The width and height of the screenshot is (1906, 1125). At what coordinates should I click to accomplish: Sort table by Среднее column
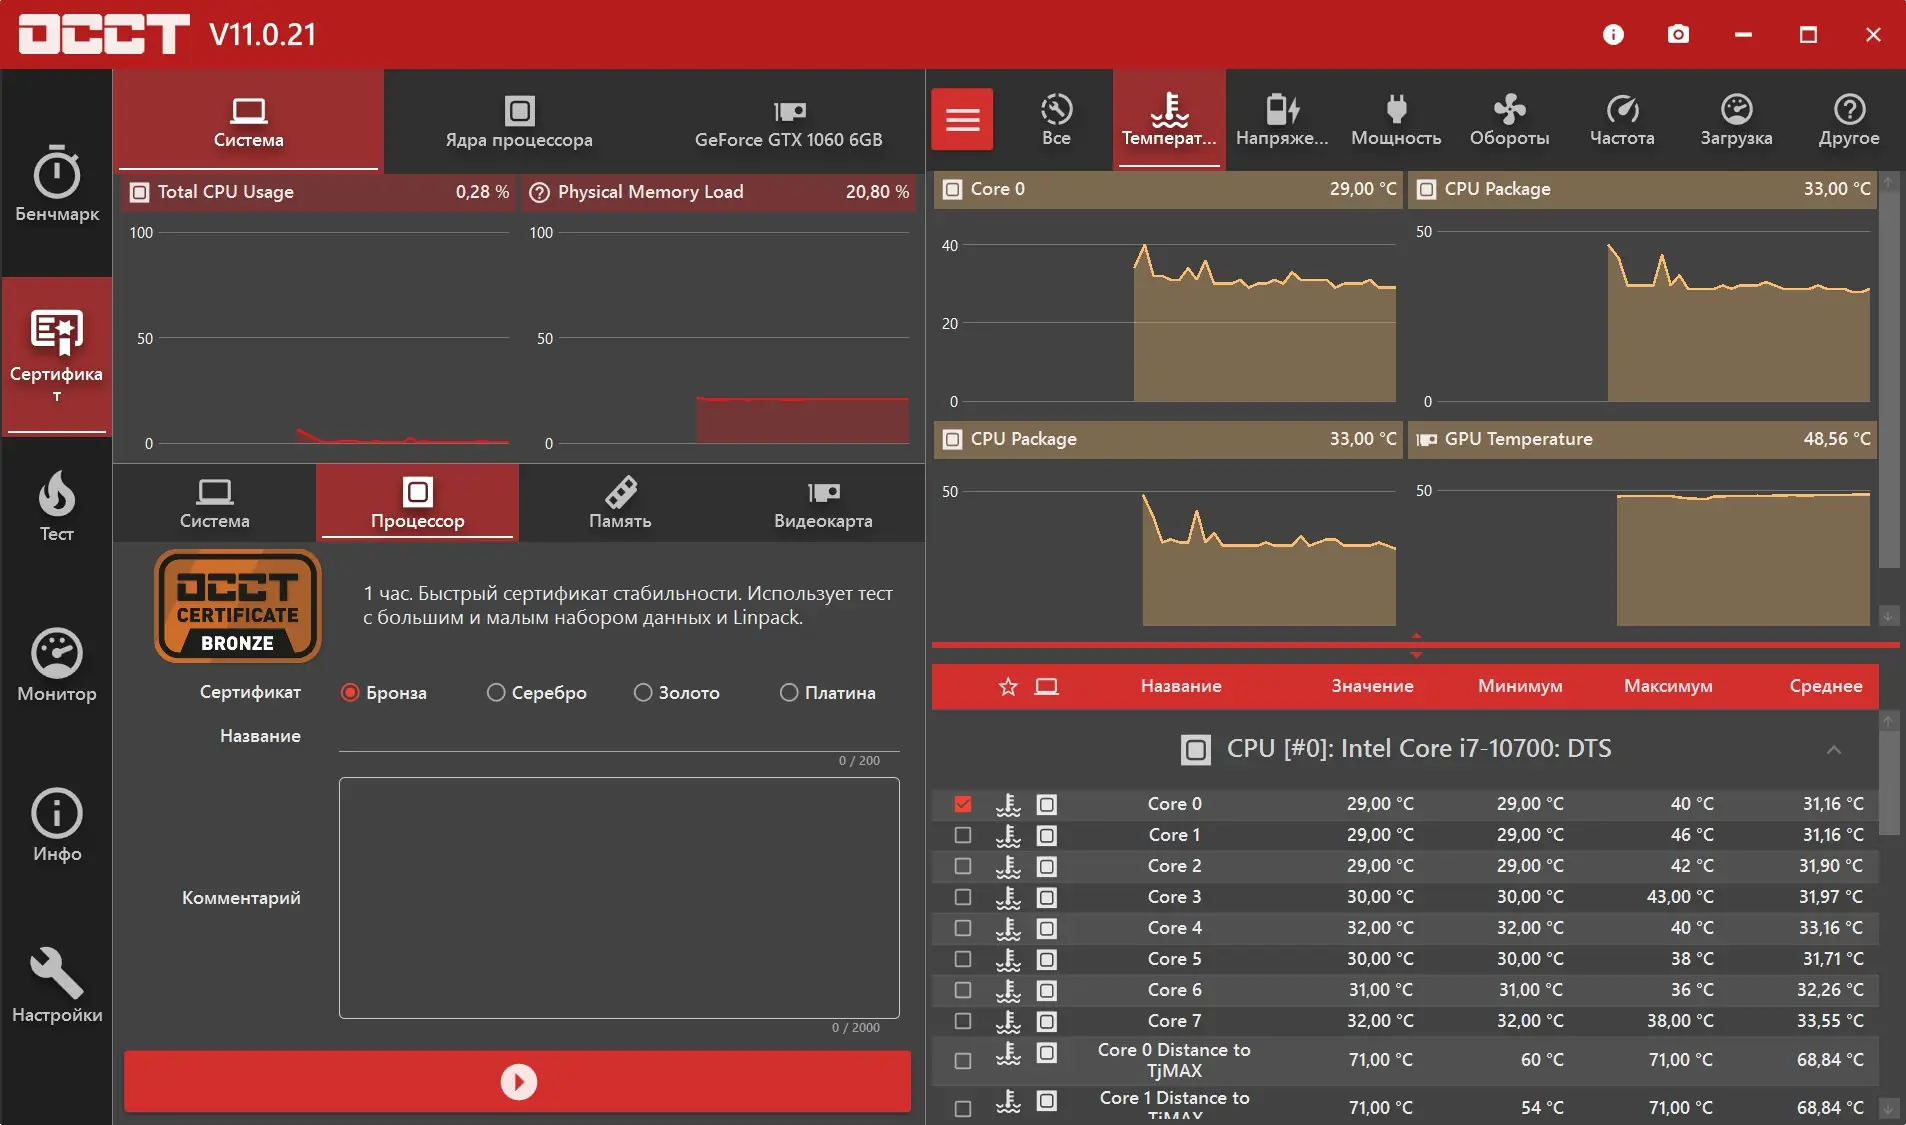tap(1826, 687)
